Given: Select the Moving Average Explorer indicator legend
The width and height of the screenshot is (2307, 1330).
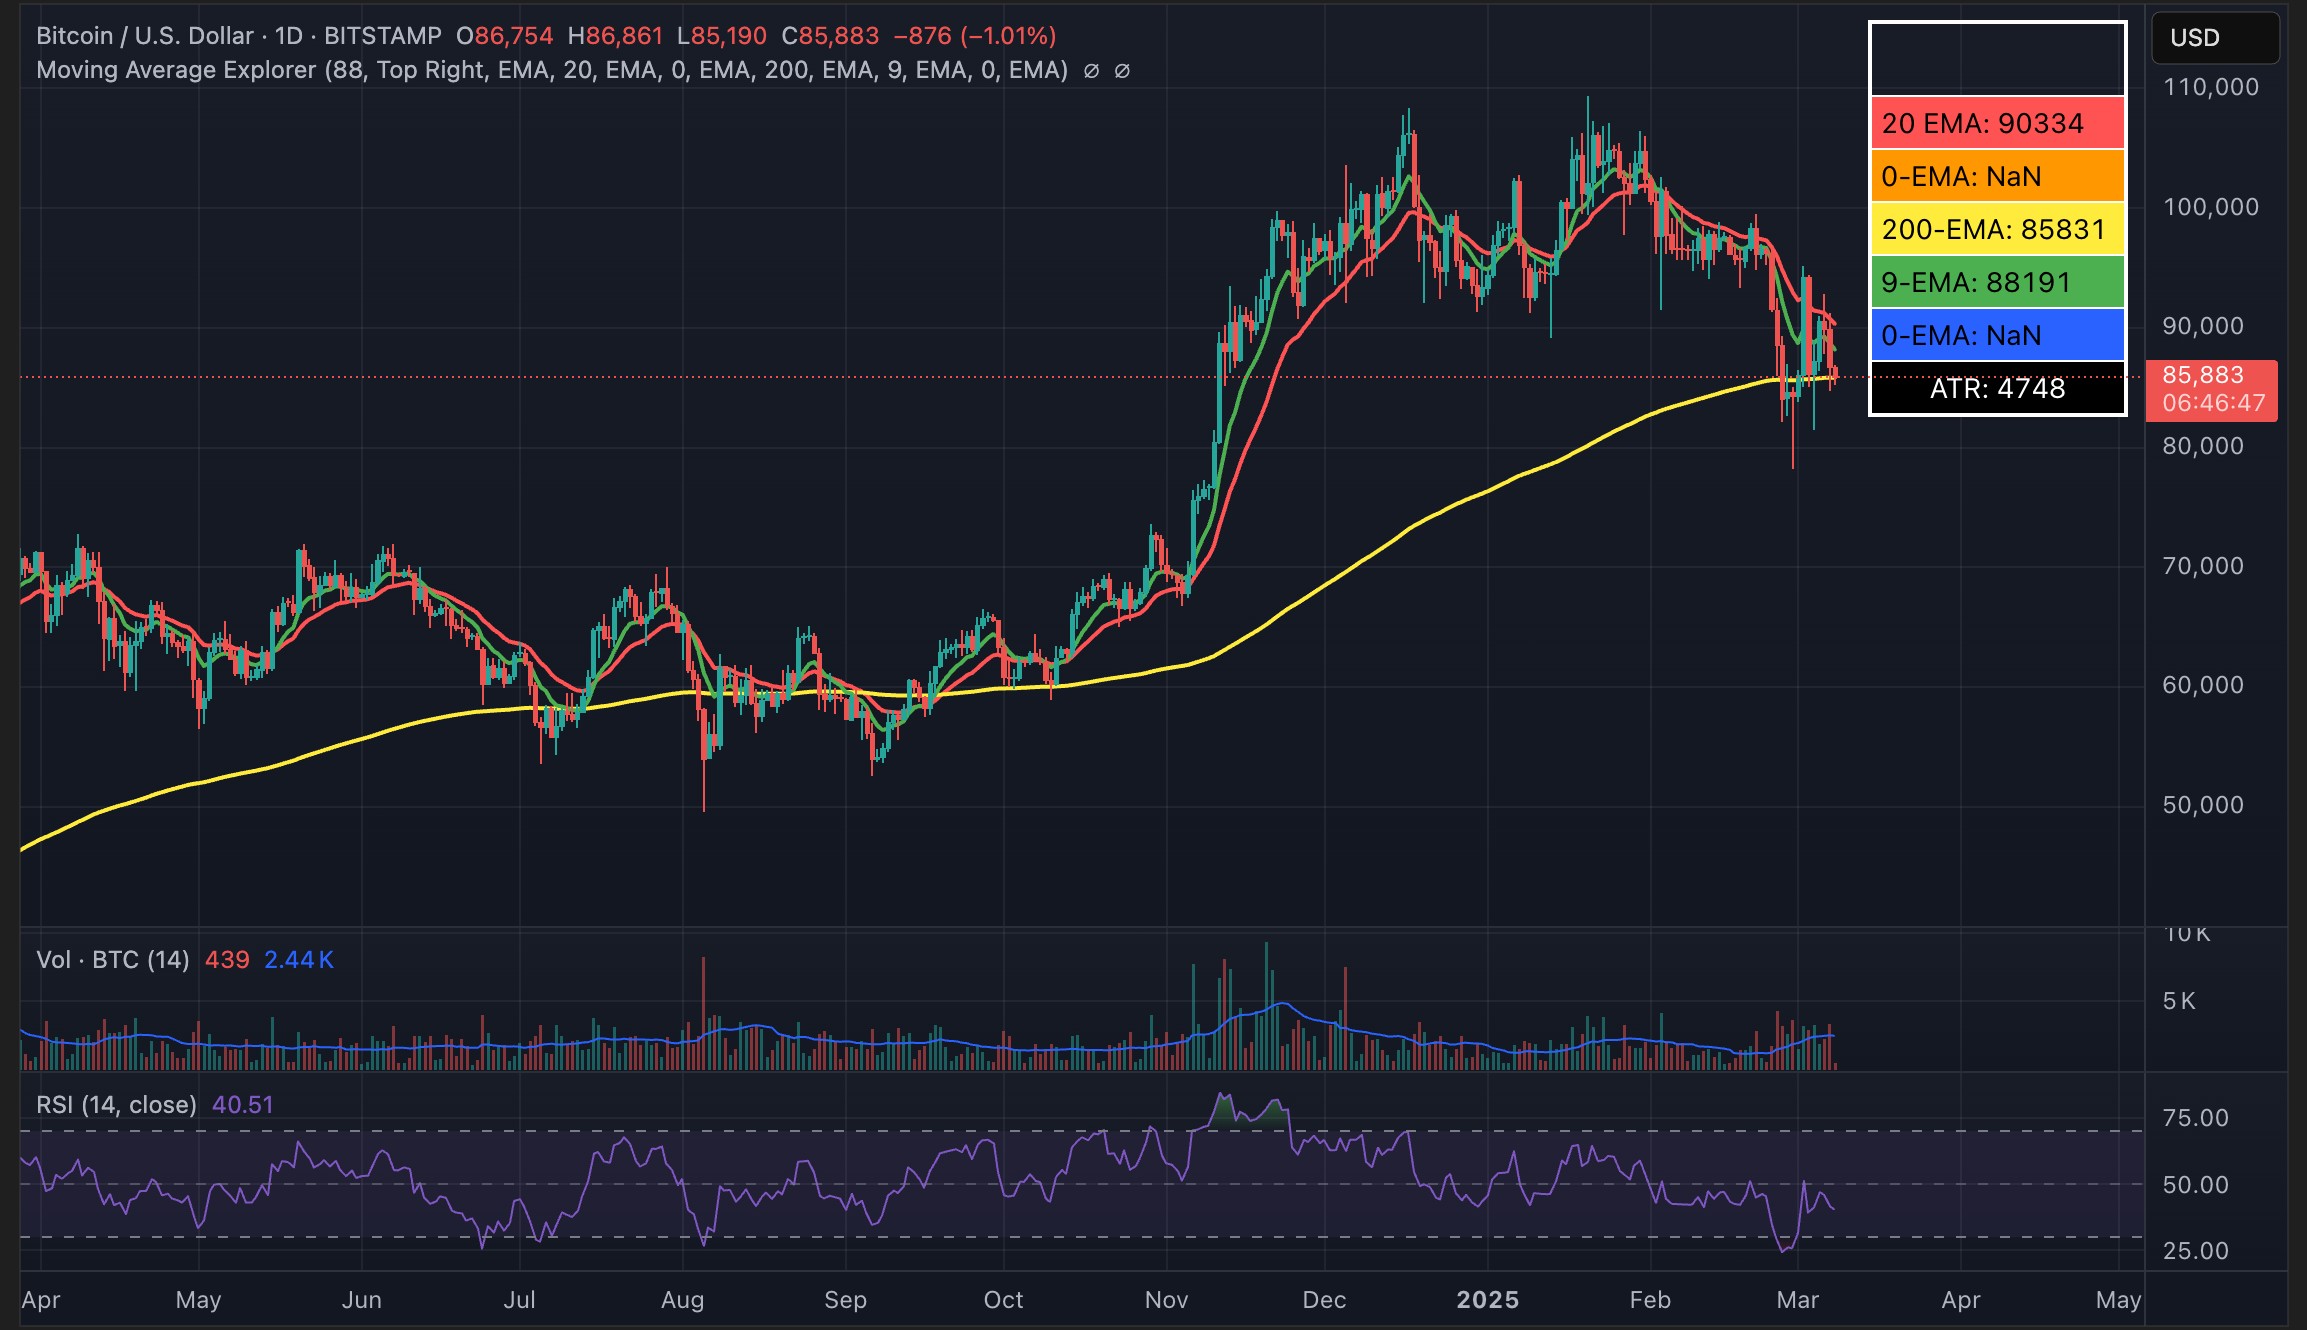Looking at the screenshot, I should point(551,70).
